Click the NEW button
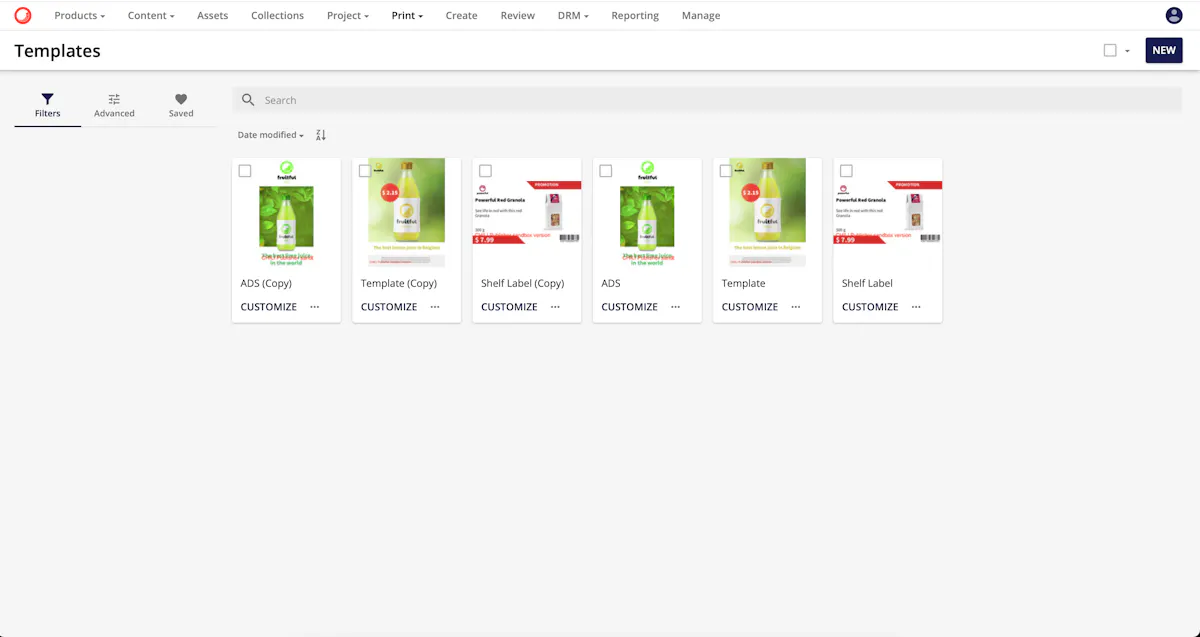The width and height of the screenshot is (1200, 637). (1164, 50)
